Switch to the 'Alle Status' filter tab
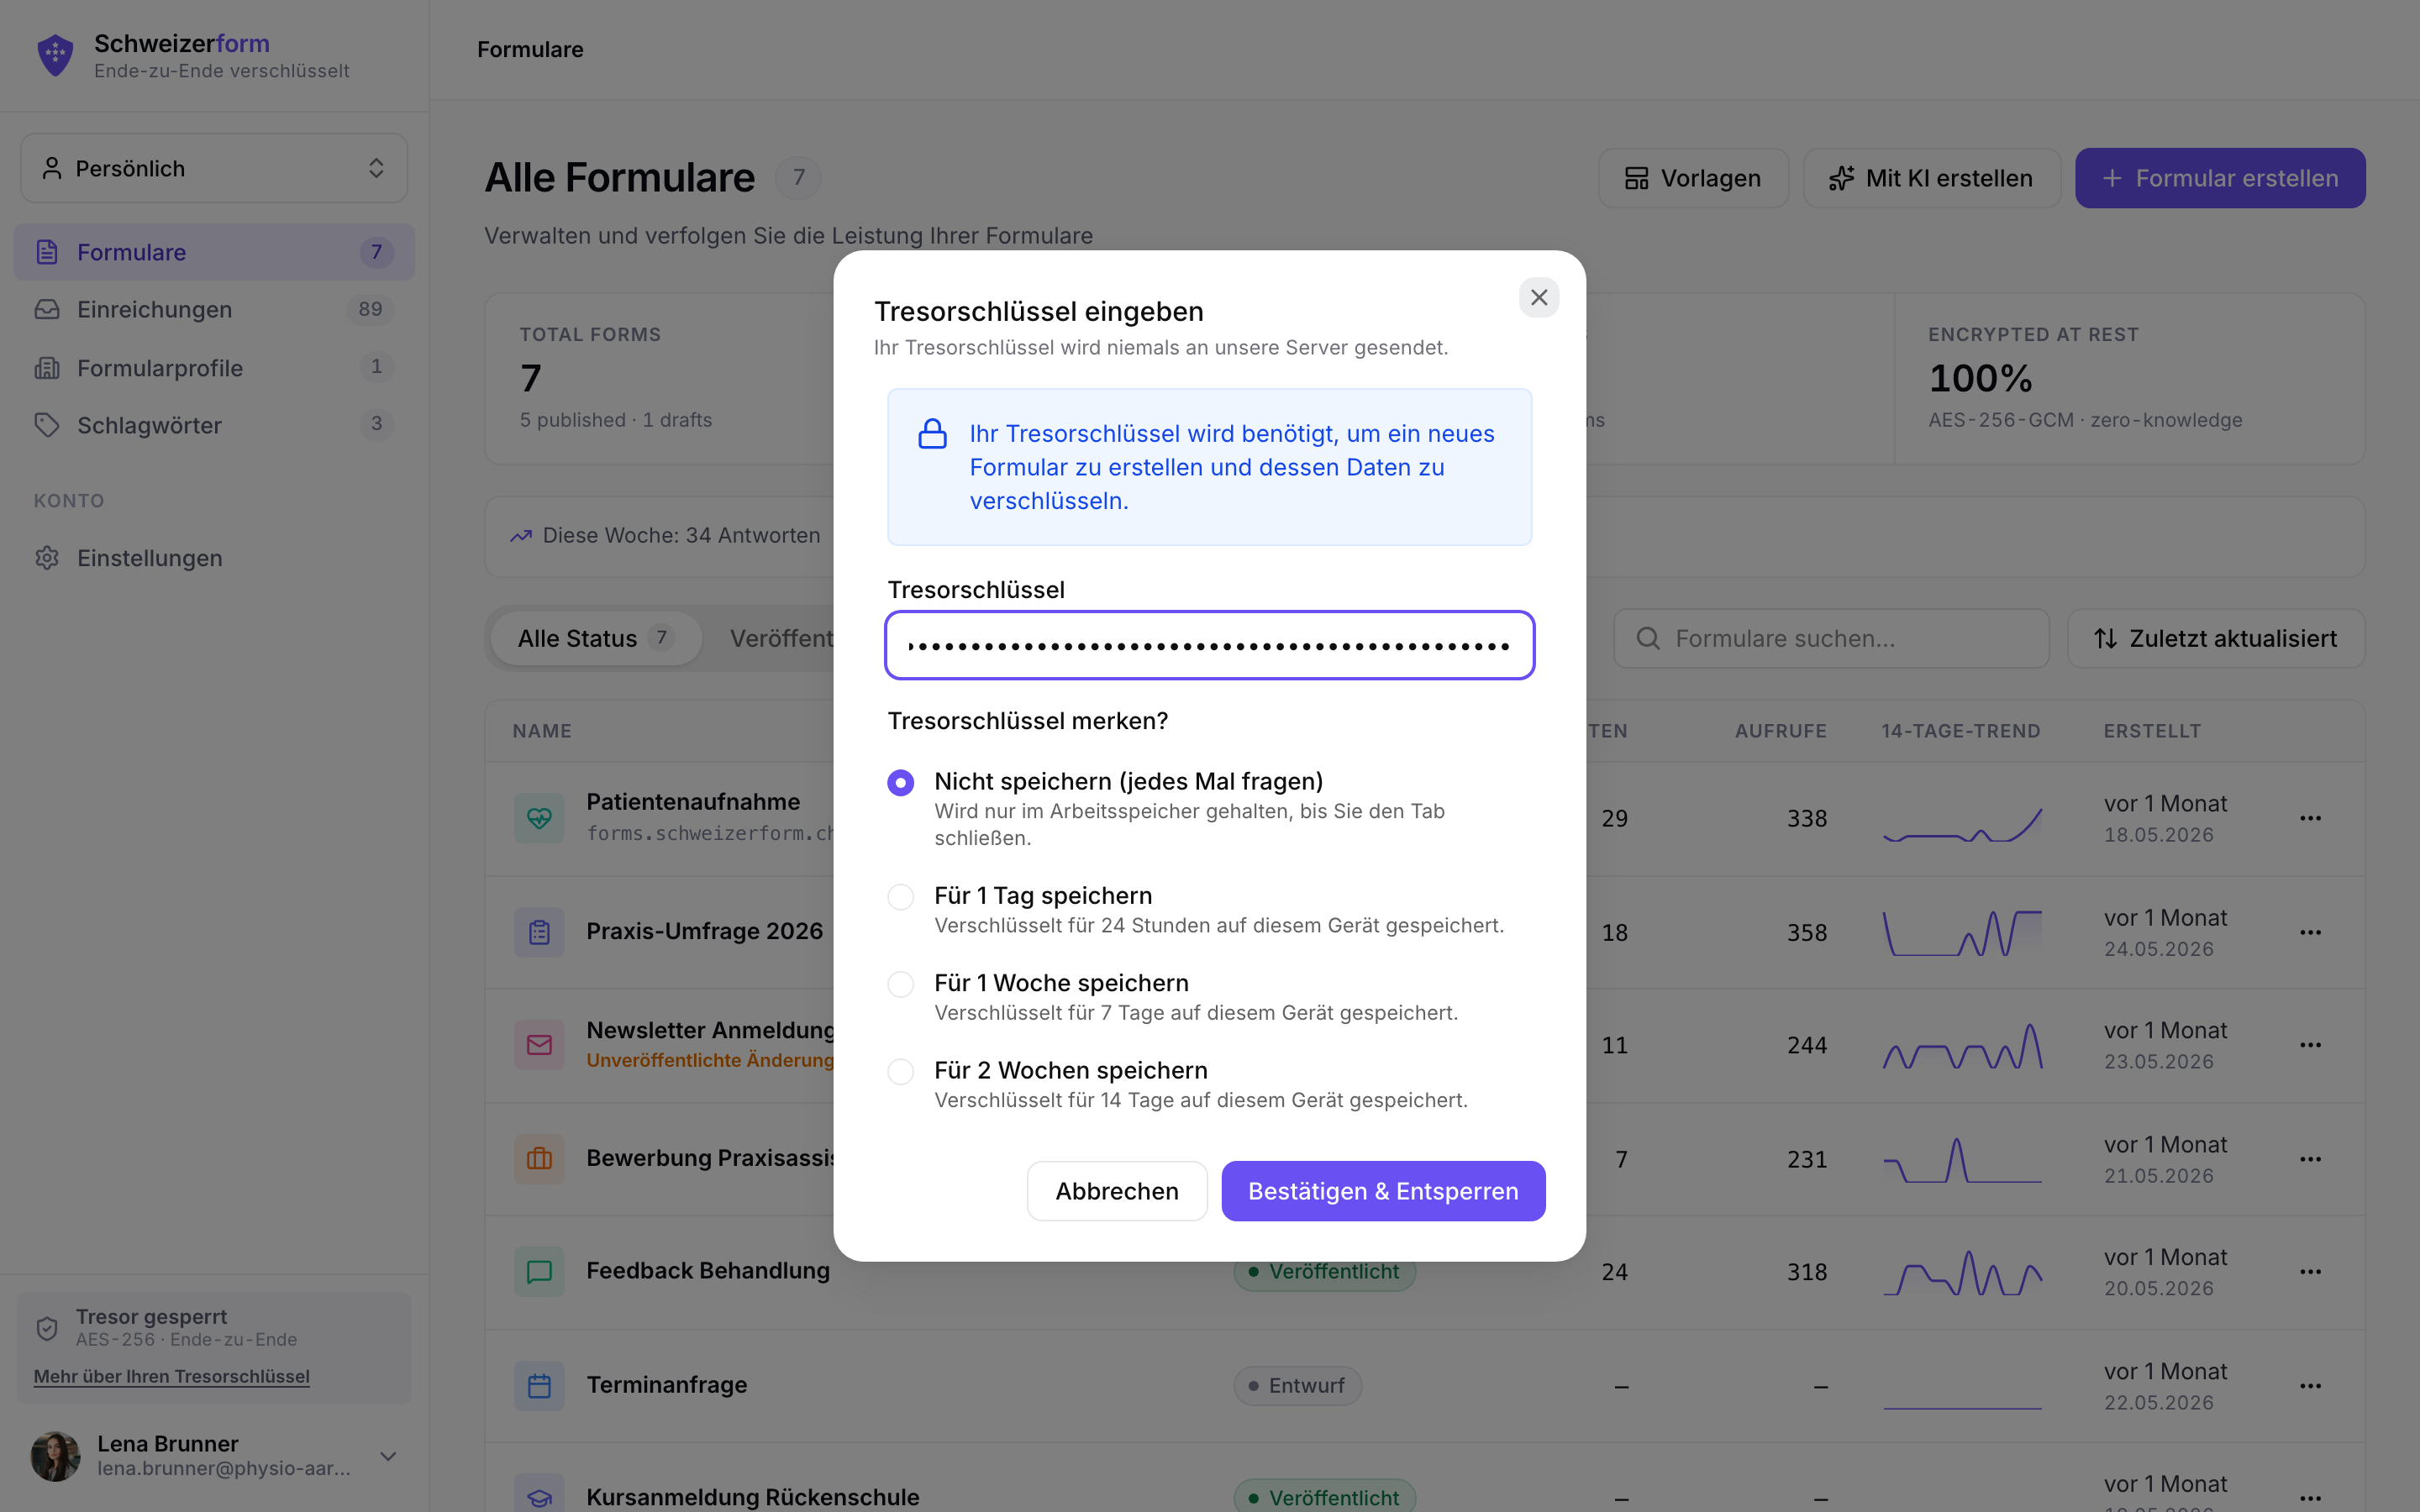 point(596,638)
